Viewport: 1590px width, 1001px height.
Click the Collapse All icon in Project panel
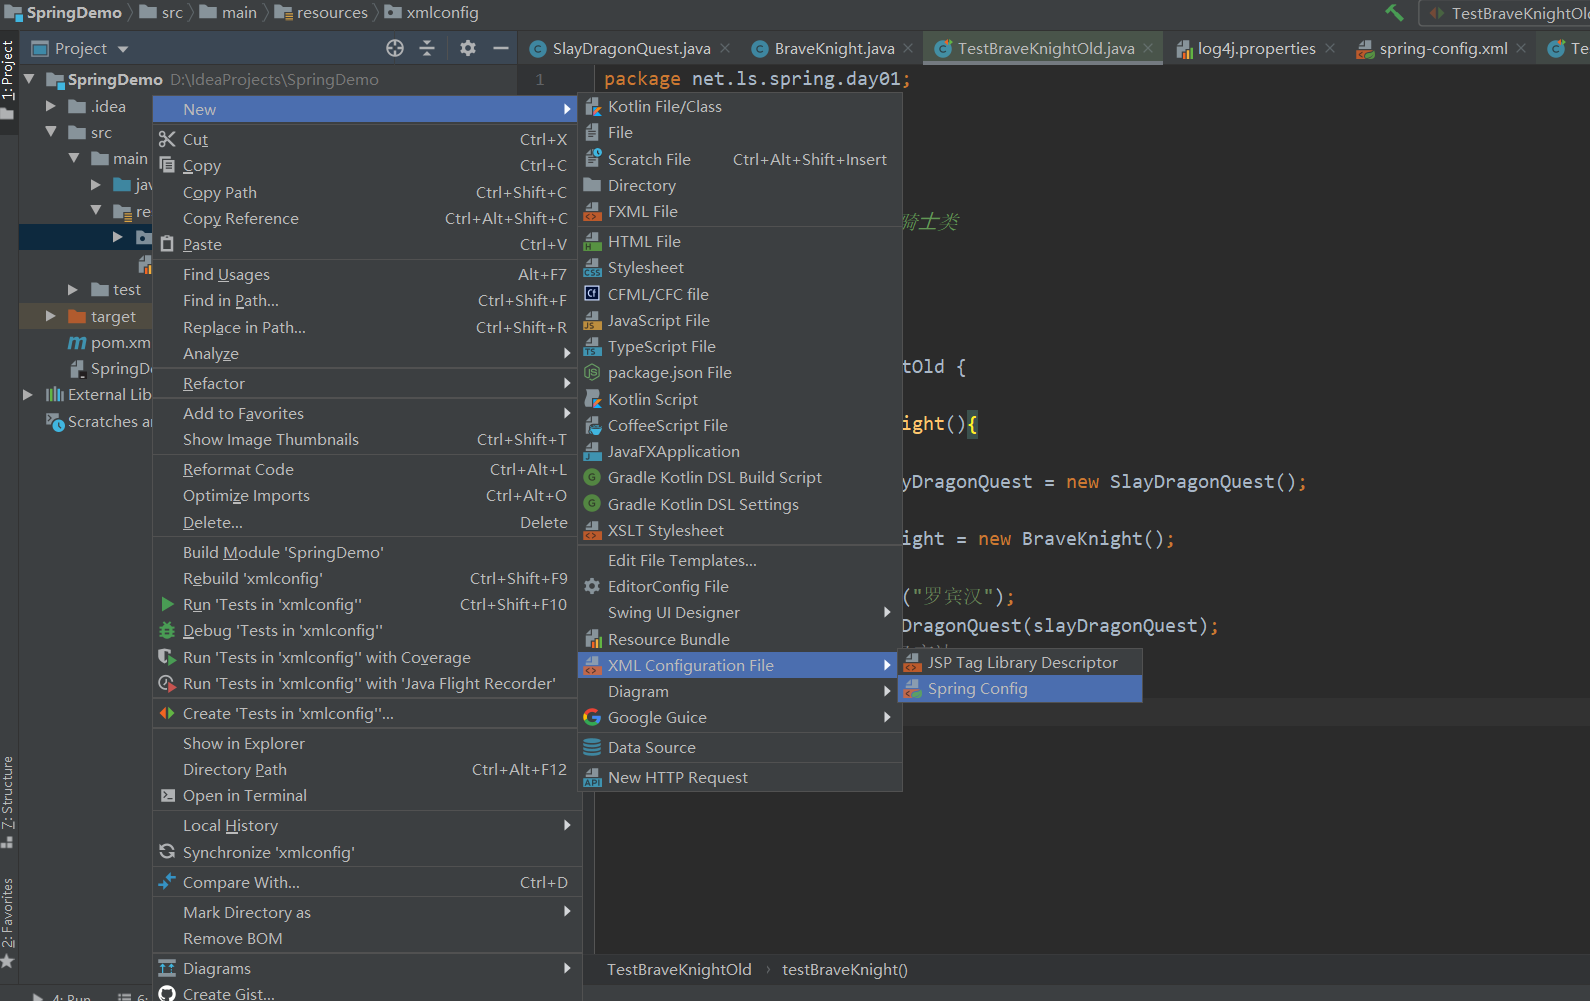[427, 48]
